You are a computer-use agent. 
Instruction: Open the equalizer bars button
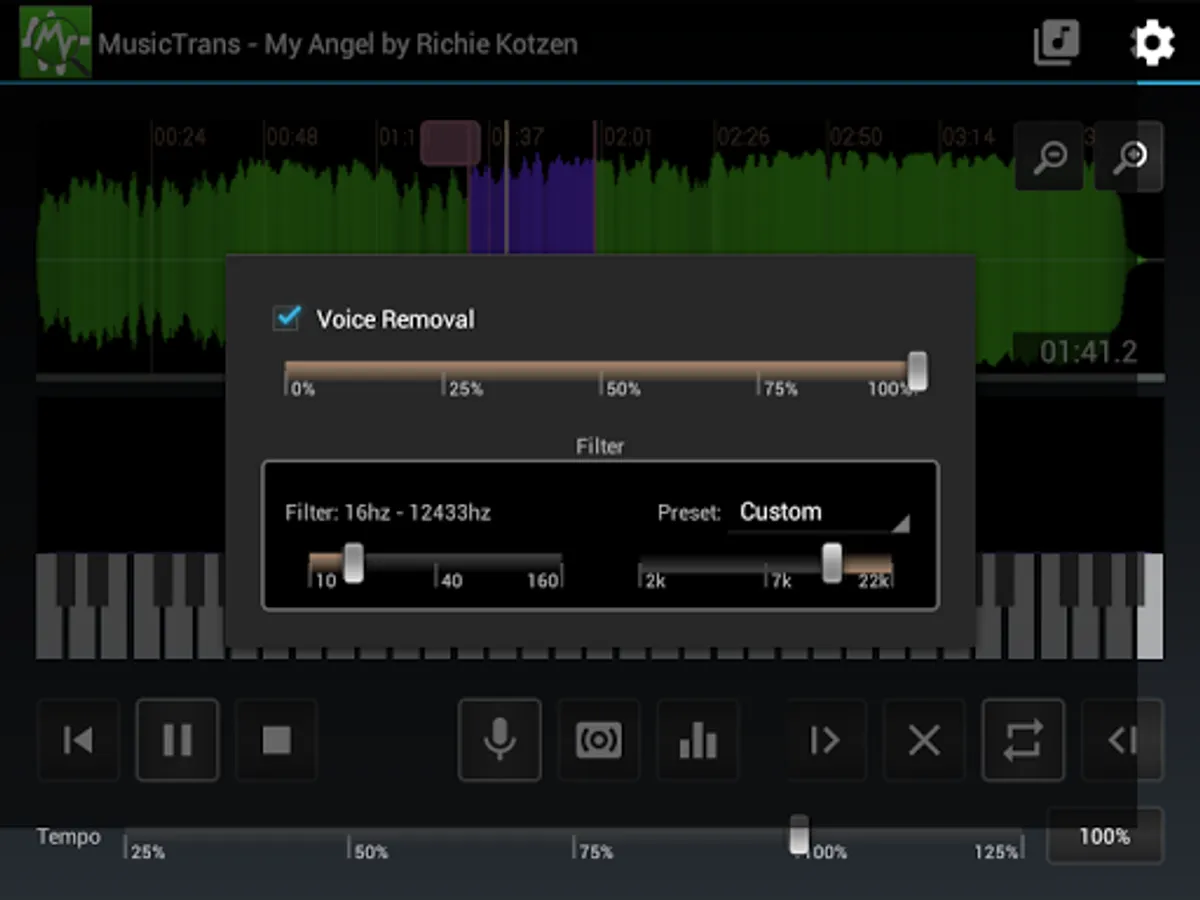pyautogui.click(x=698, y=740)
